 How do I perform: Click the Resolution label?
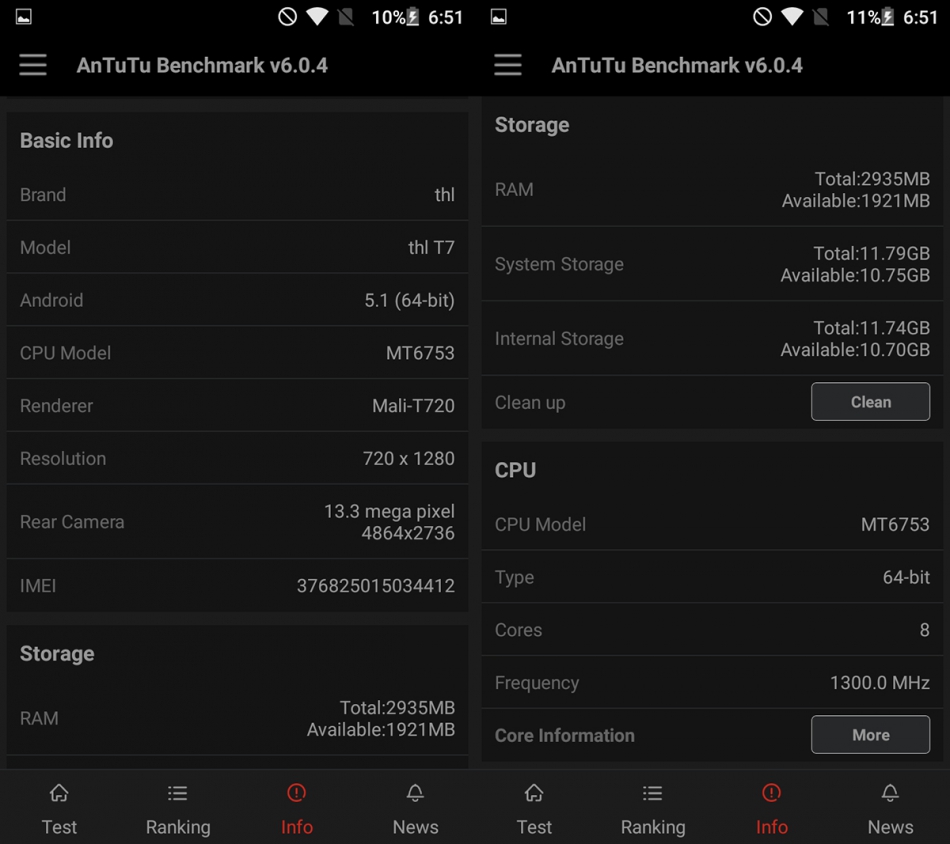(x=63, y=459)
